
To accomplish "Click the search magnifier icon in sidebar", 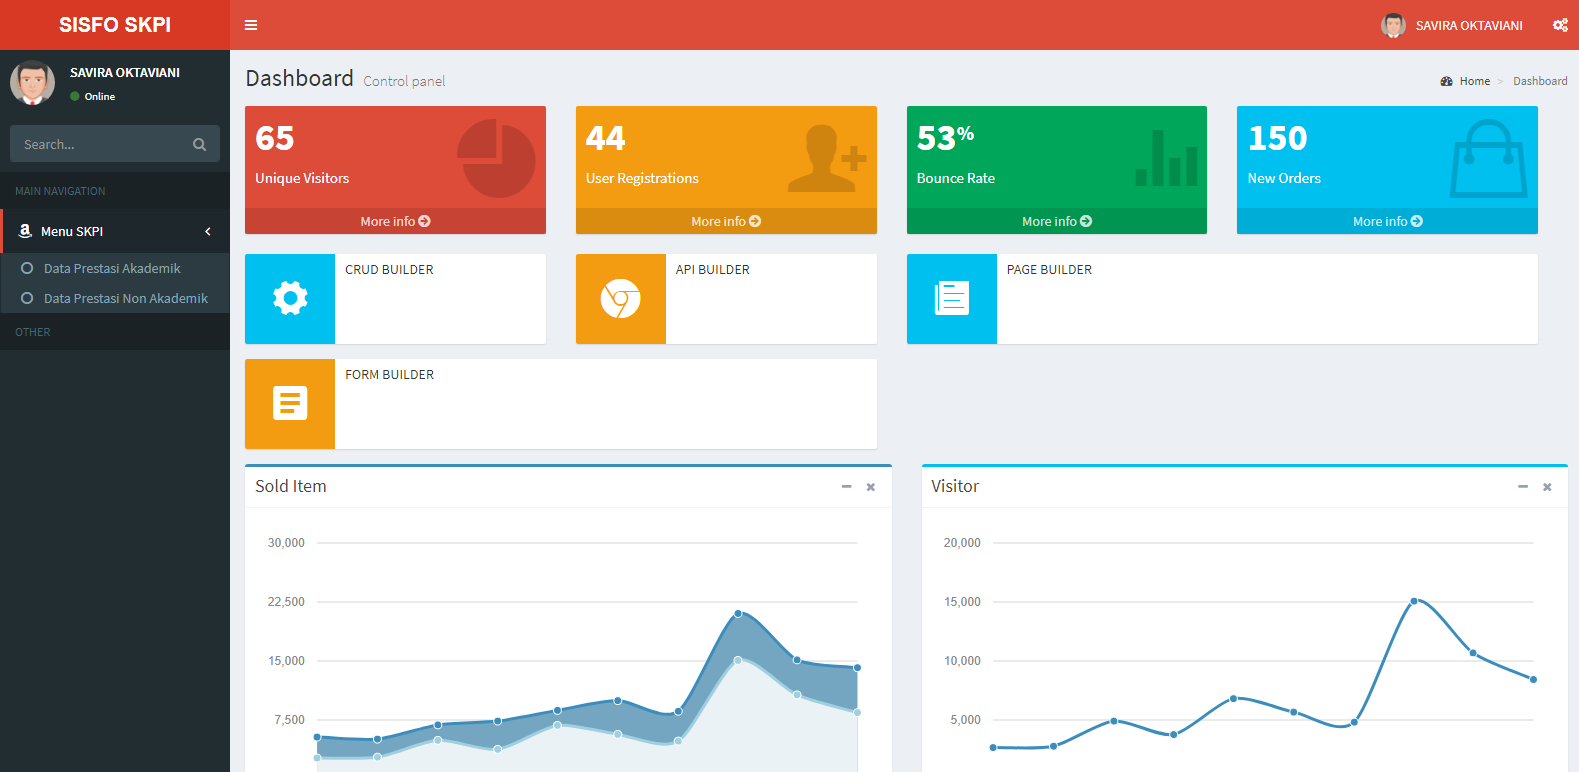I will tap(199, 144).
